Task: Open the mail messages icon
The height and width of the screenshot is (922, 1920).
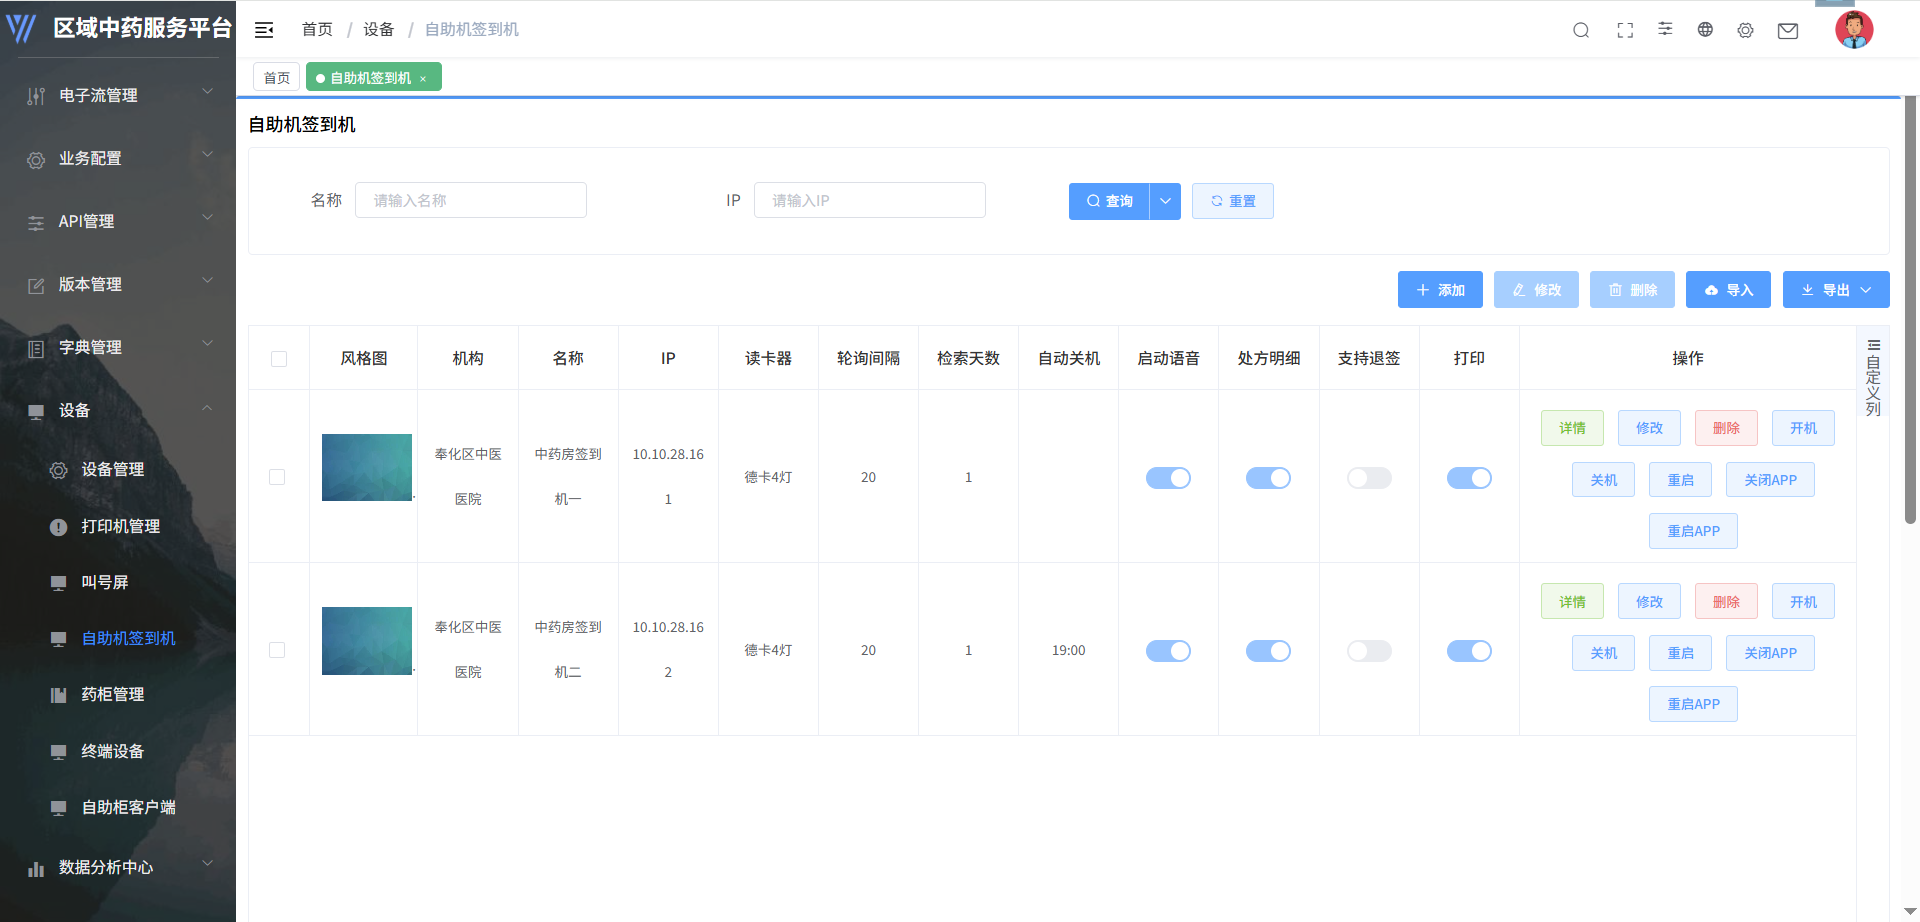Action: tap(1788, 31)
